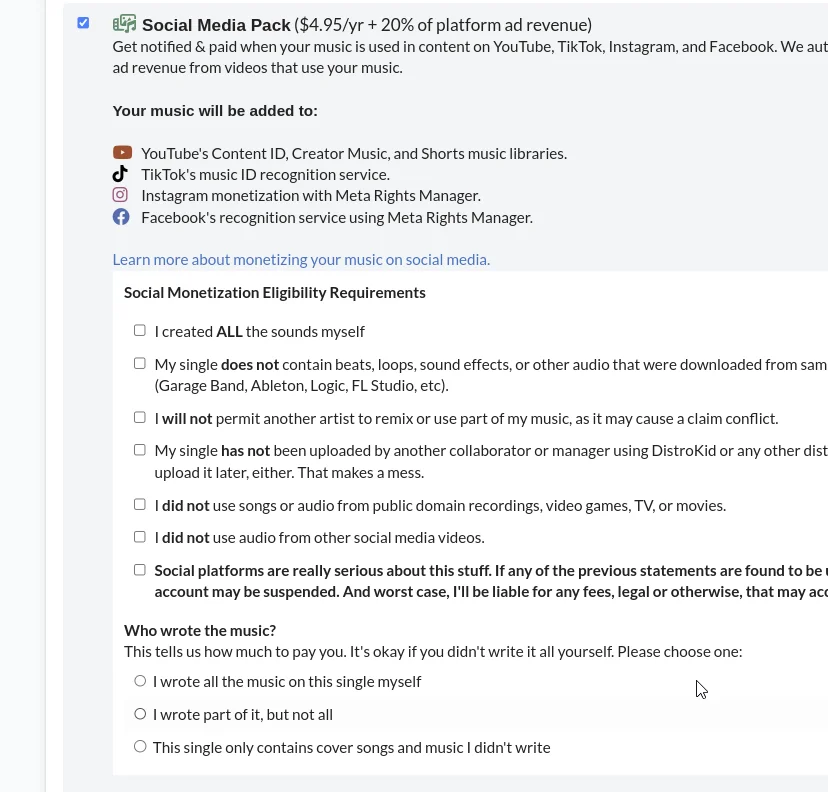This screenshot has height=792, width=828.
Task: Click the 'Social Media Pack' heading text
Action: pos(216,25)
